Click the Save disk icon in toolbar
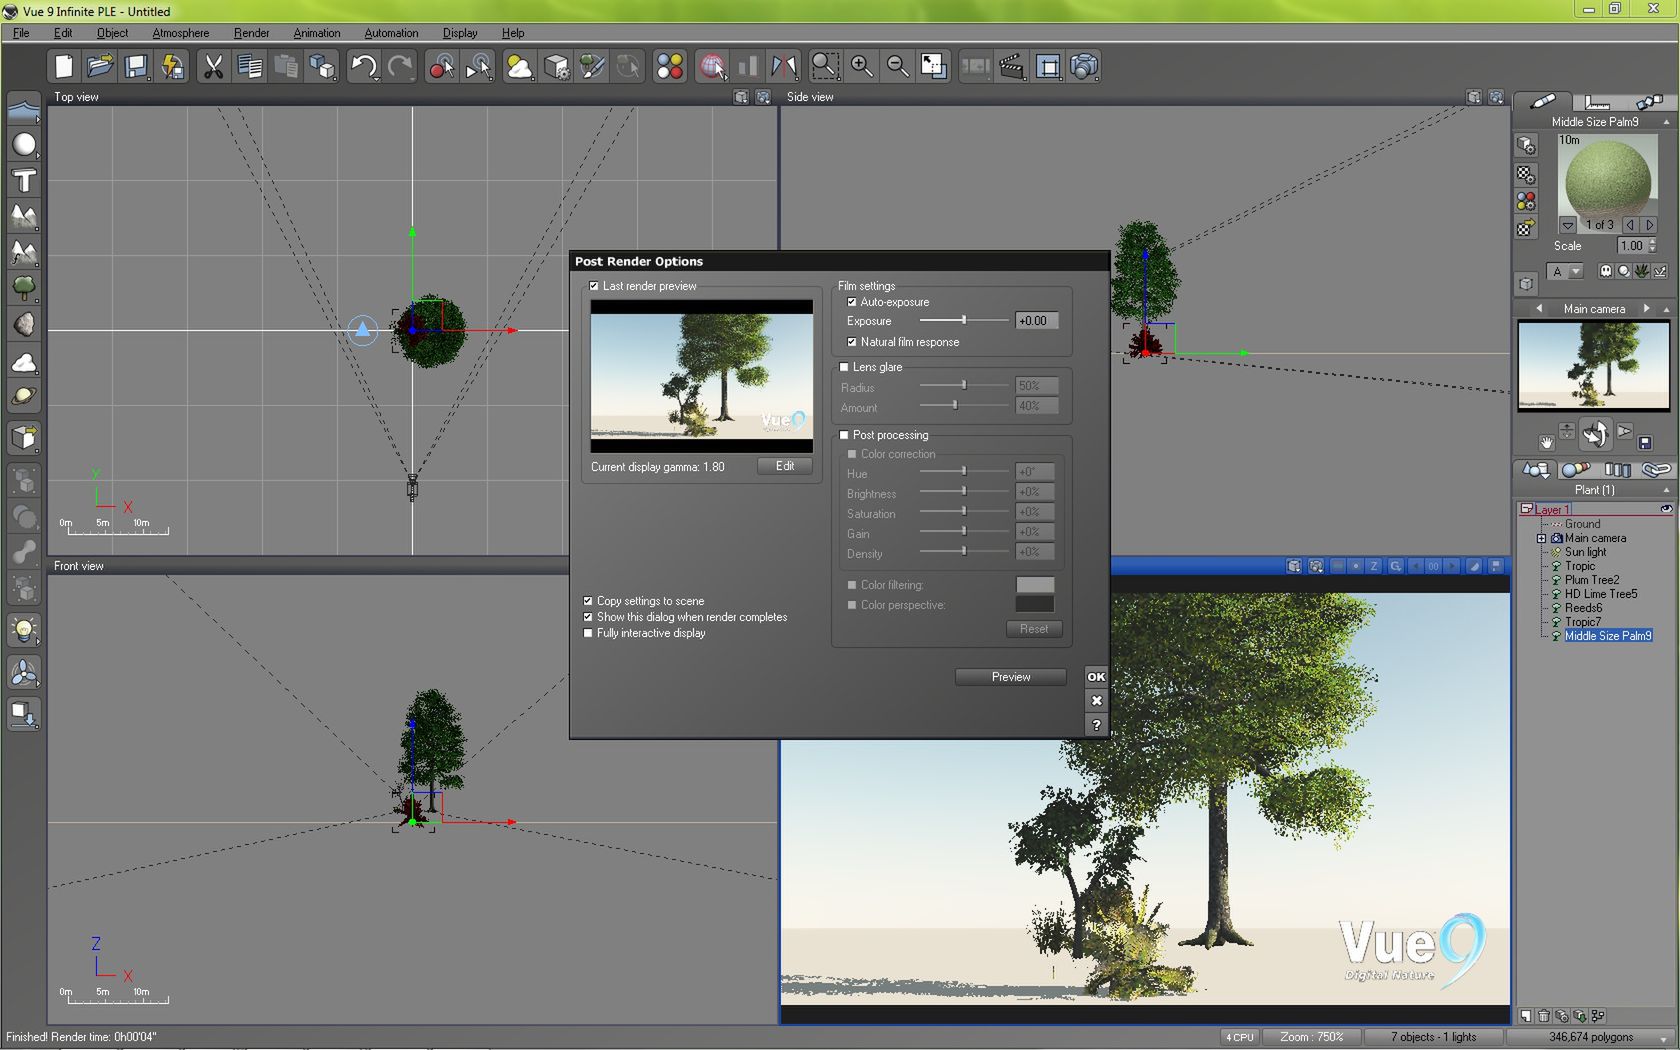This screenshot has width=1680, height=1050. pyautogui.click(x=136, y=67)
